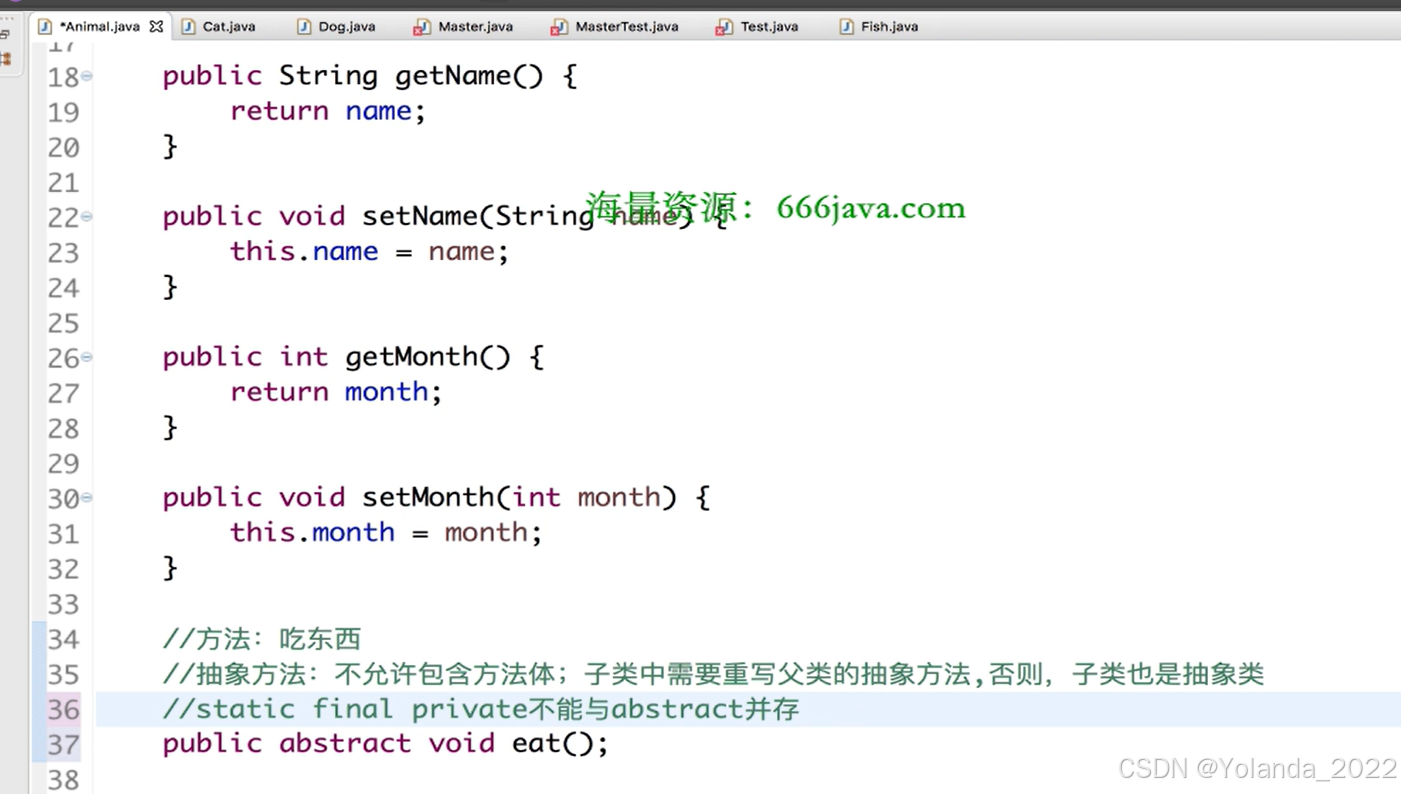1401x794 pixels.
Task: Click 'public void setMonth(int month) {' declaration
Action: point(436,497)
